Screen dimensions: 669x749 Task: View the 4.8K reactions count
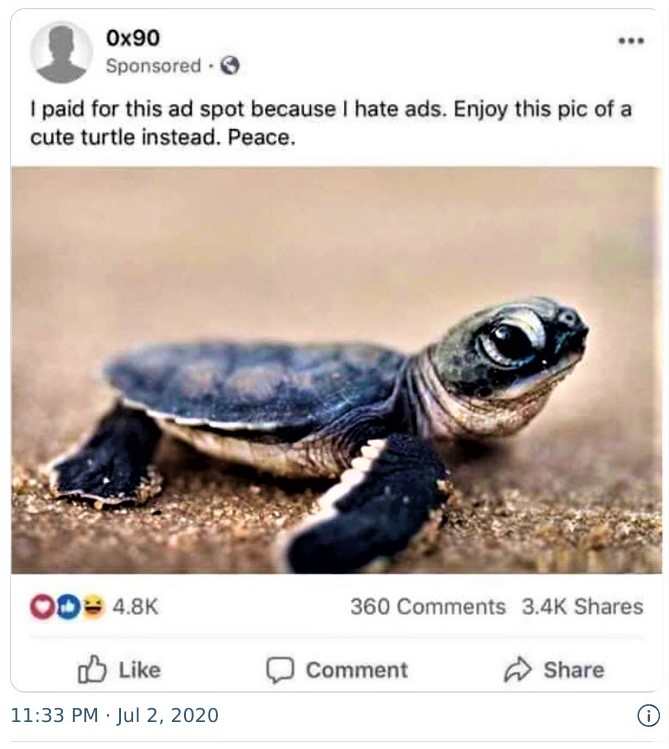(136, 607)
